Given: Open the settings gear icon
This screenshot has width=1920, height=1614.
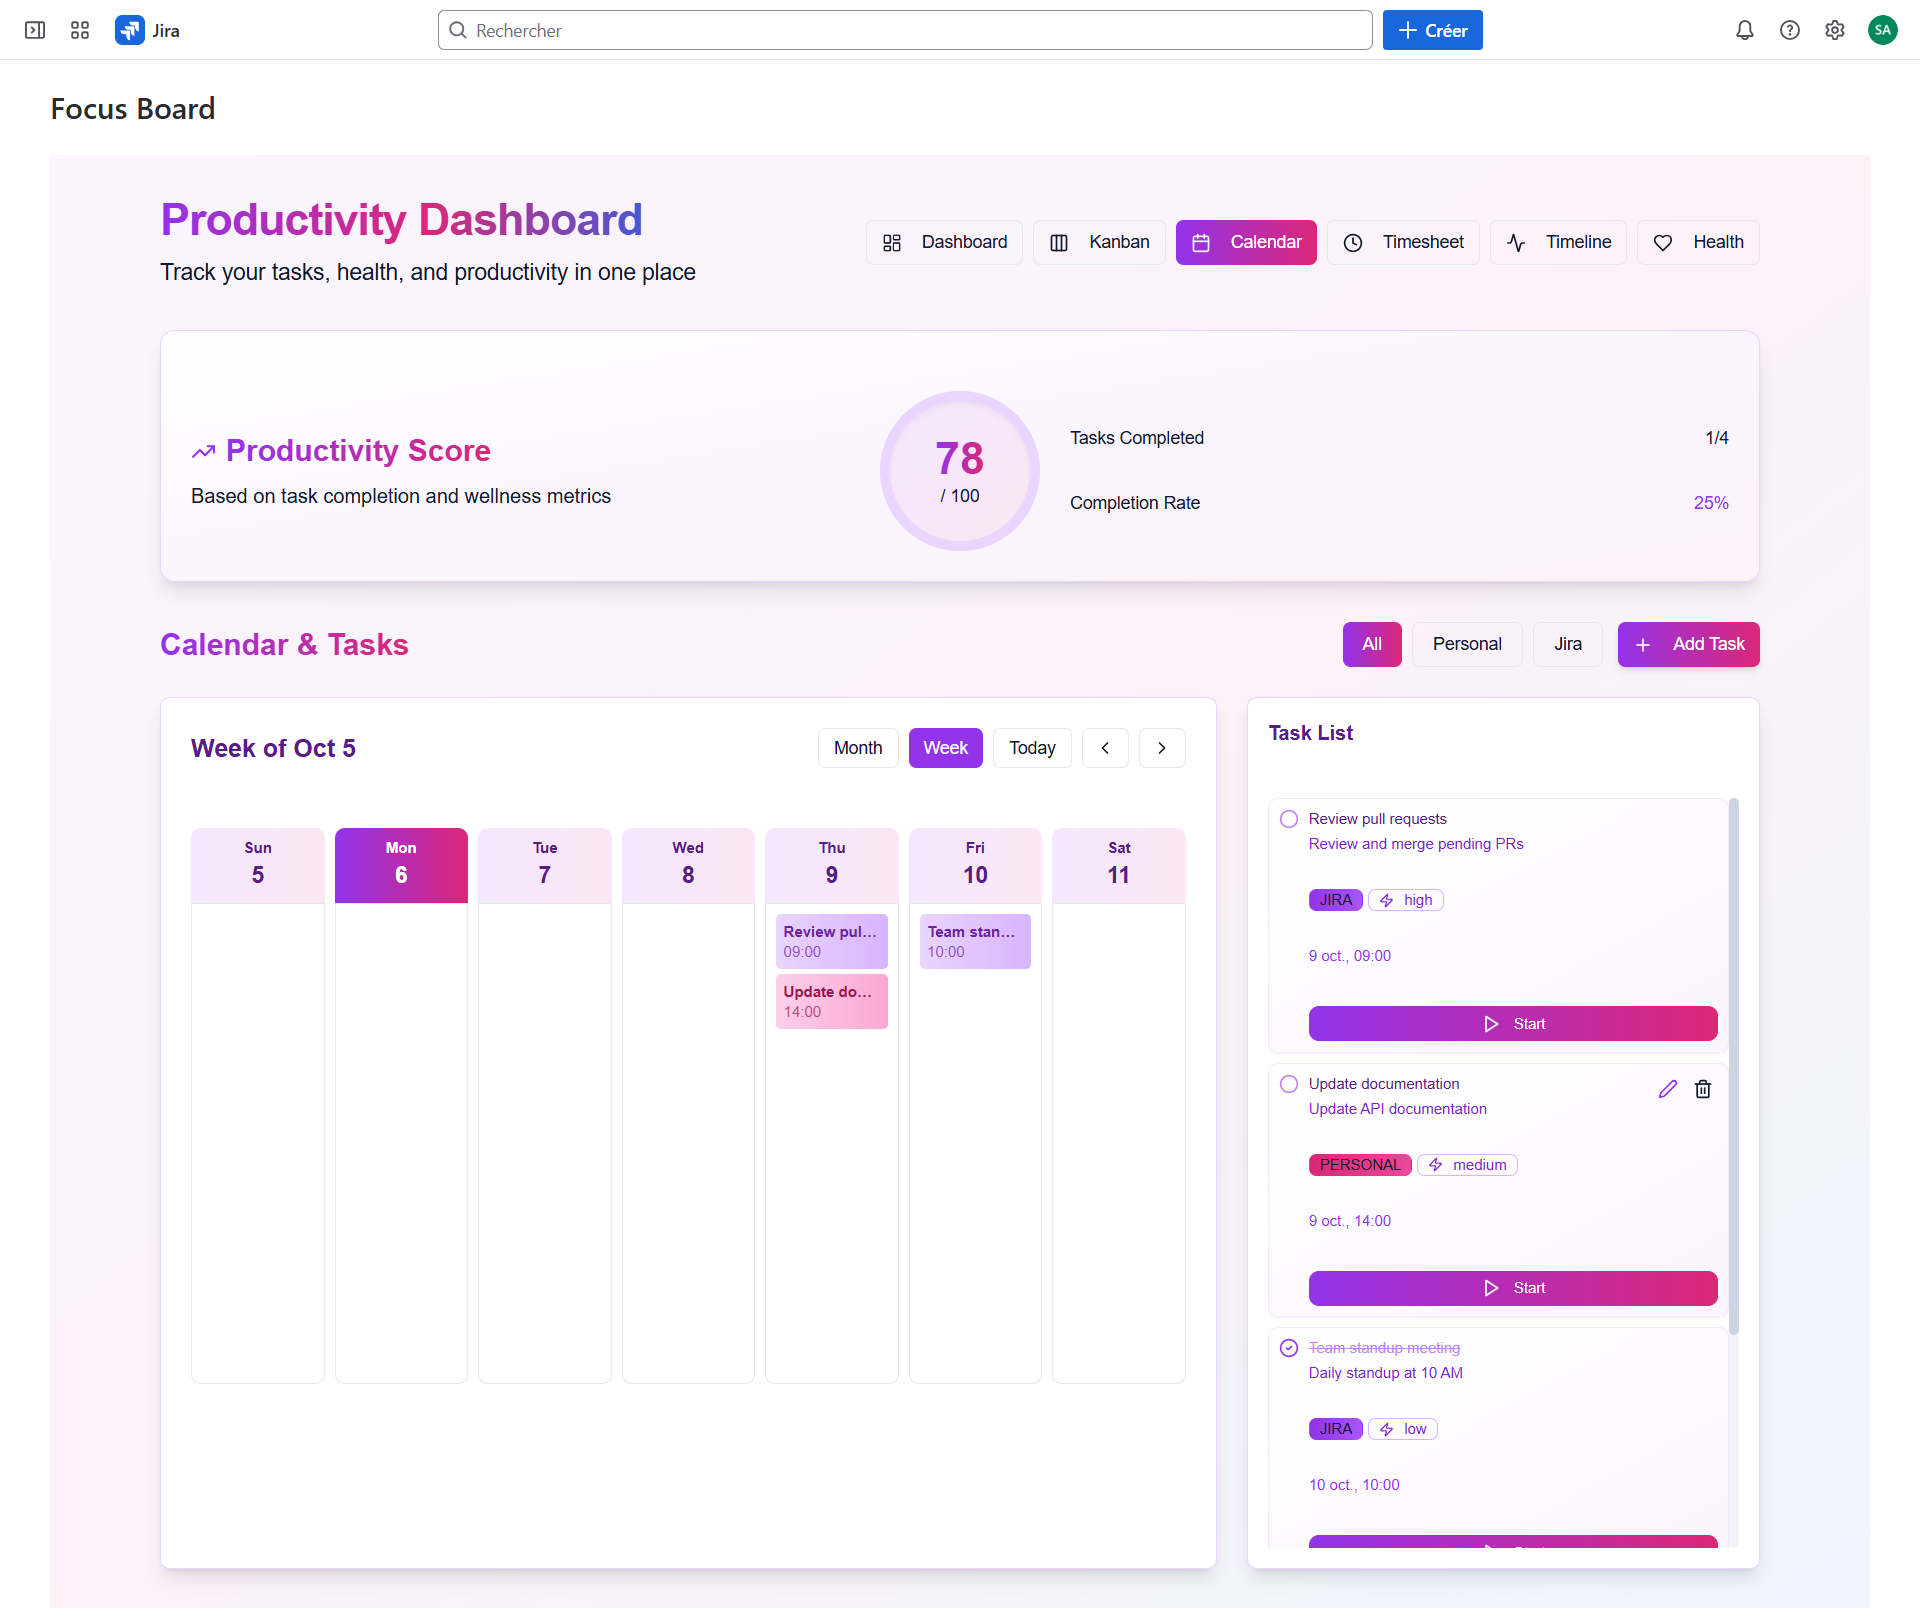Looking at the screenshot, I should click(x=1834, y=30).
